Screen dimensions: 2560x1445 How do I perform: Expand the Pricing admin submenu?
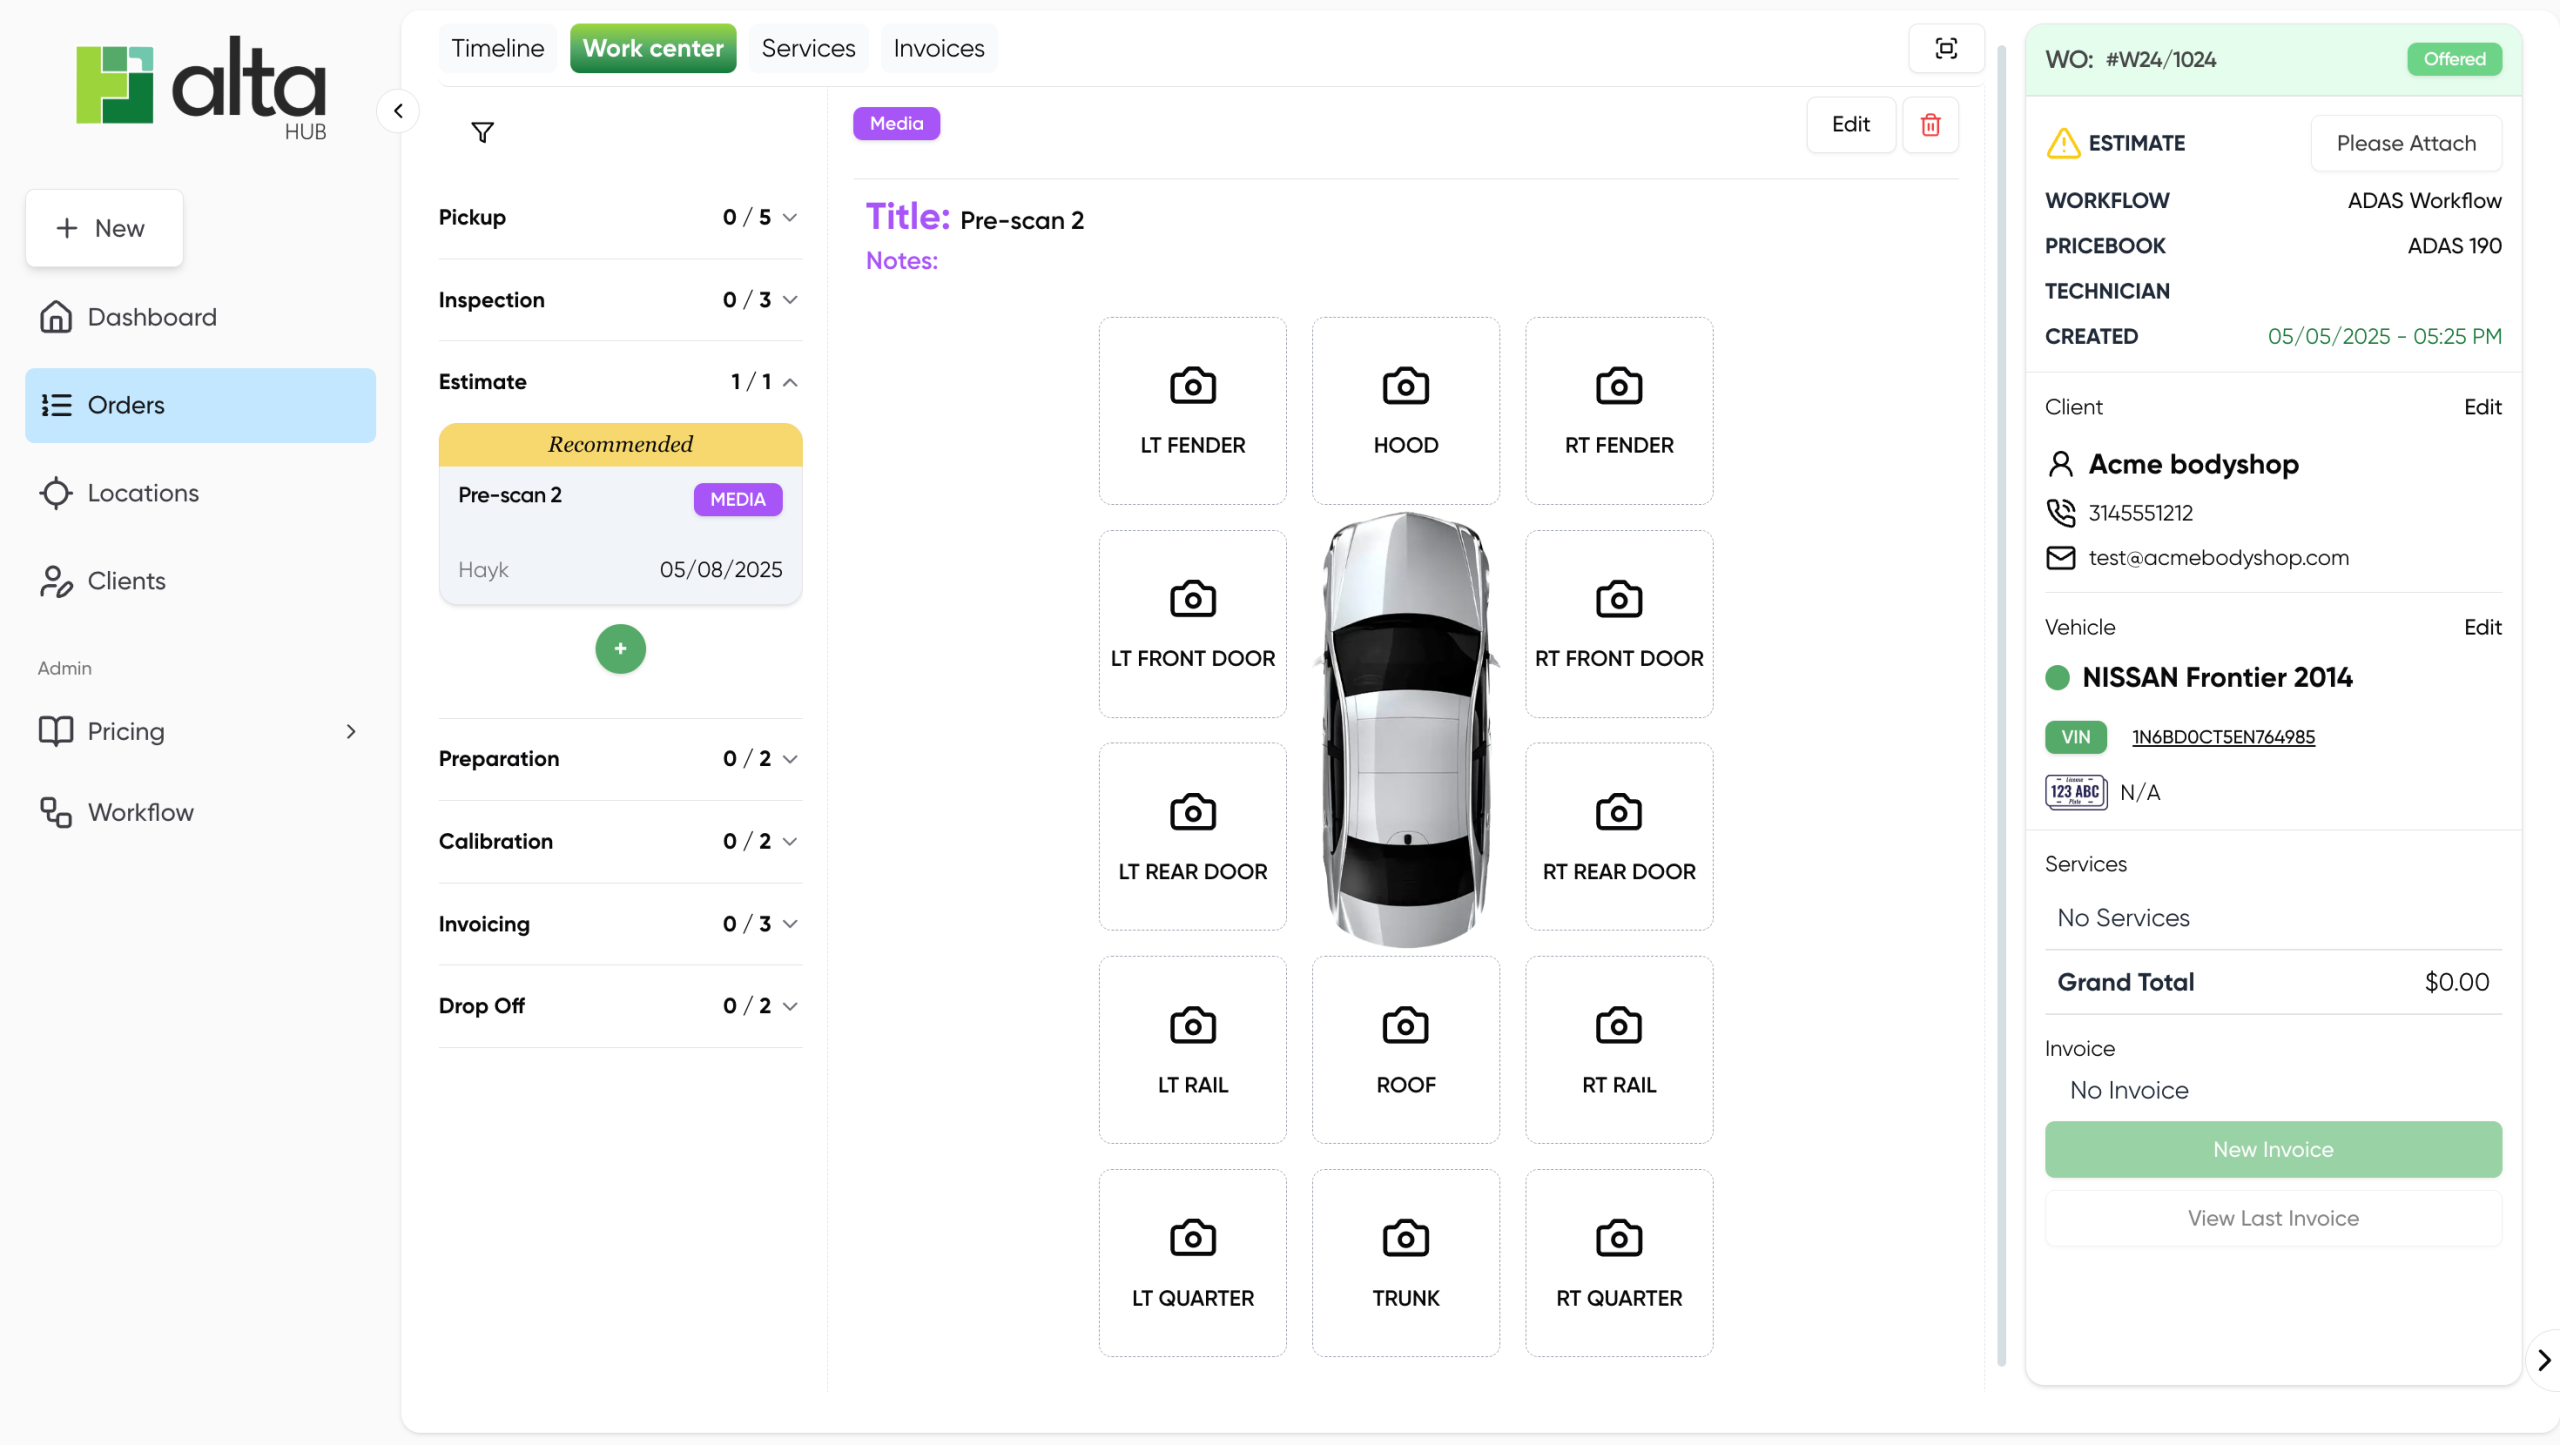tap(350, 731)
